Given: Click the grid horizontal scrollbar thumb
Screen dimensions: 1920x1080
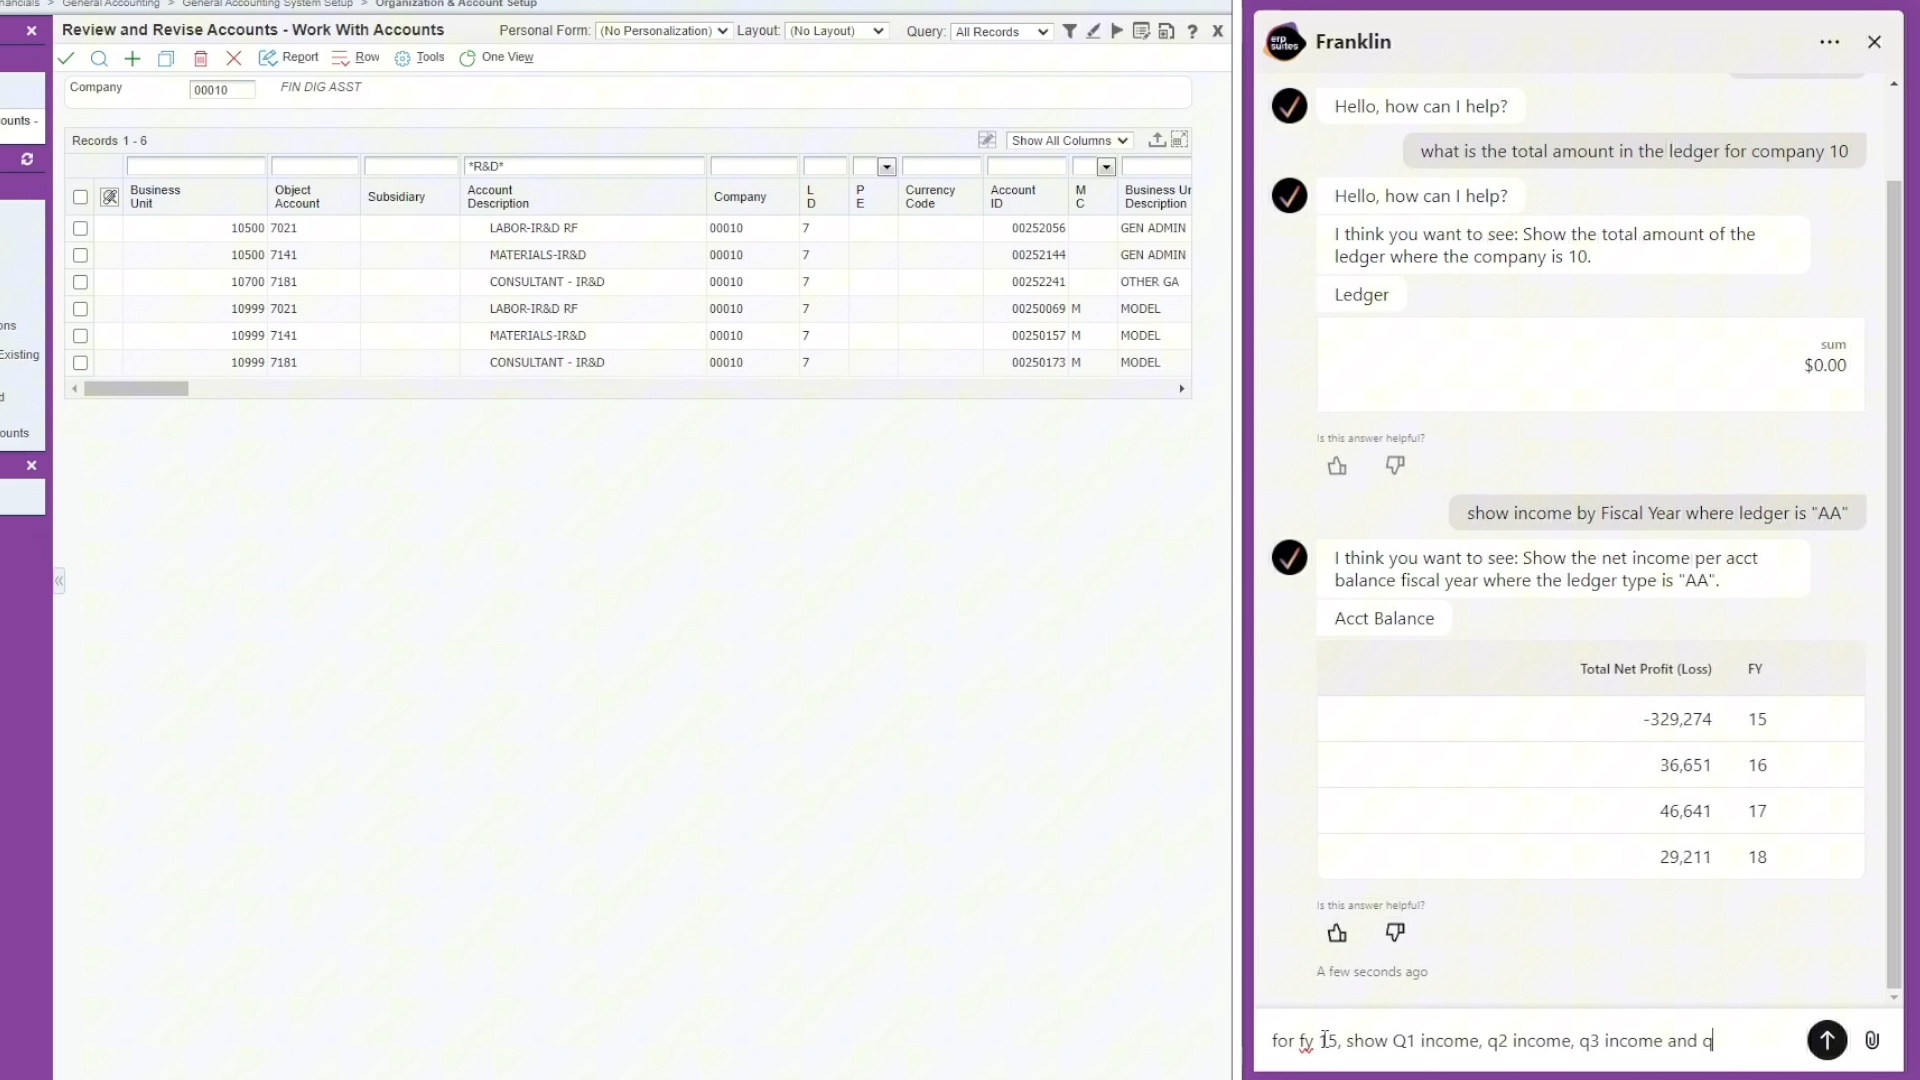Looking at the screenshot, I should point(136,389).
